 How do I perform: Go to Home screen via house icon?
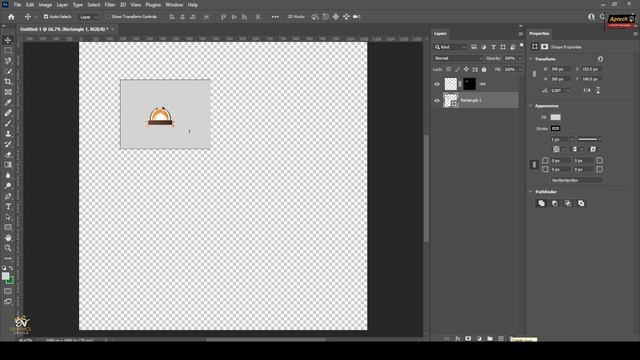pyautogui.click(x=11, y=17)
